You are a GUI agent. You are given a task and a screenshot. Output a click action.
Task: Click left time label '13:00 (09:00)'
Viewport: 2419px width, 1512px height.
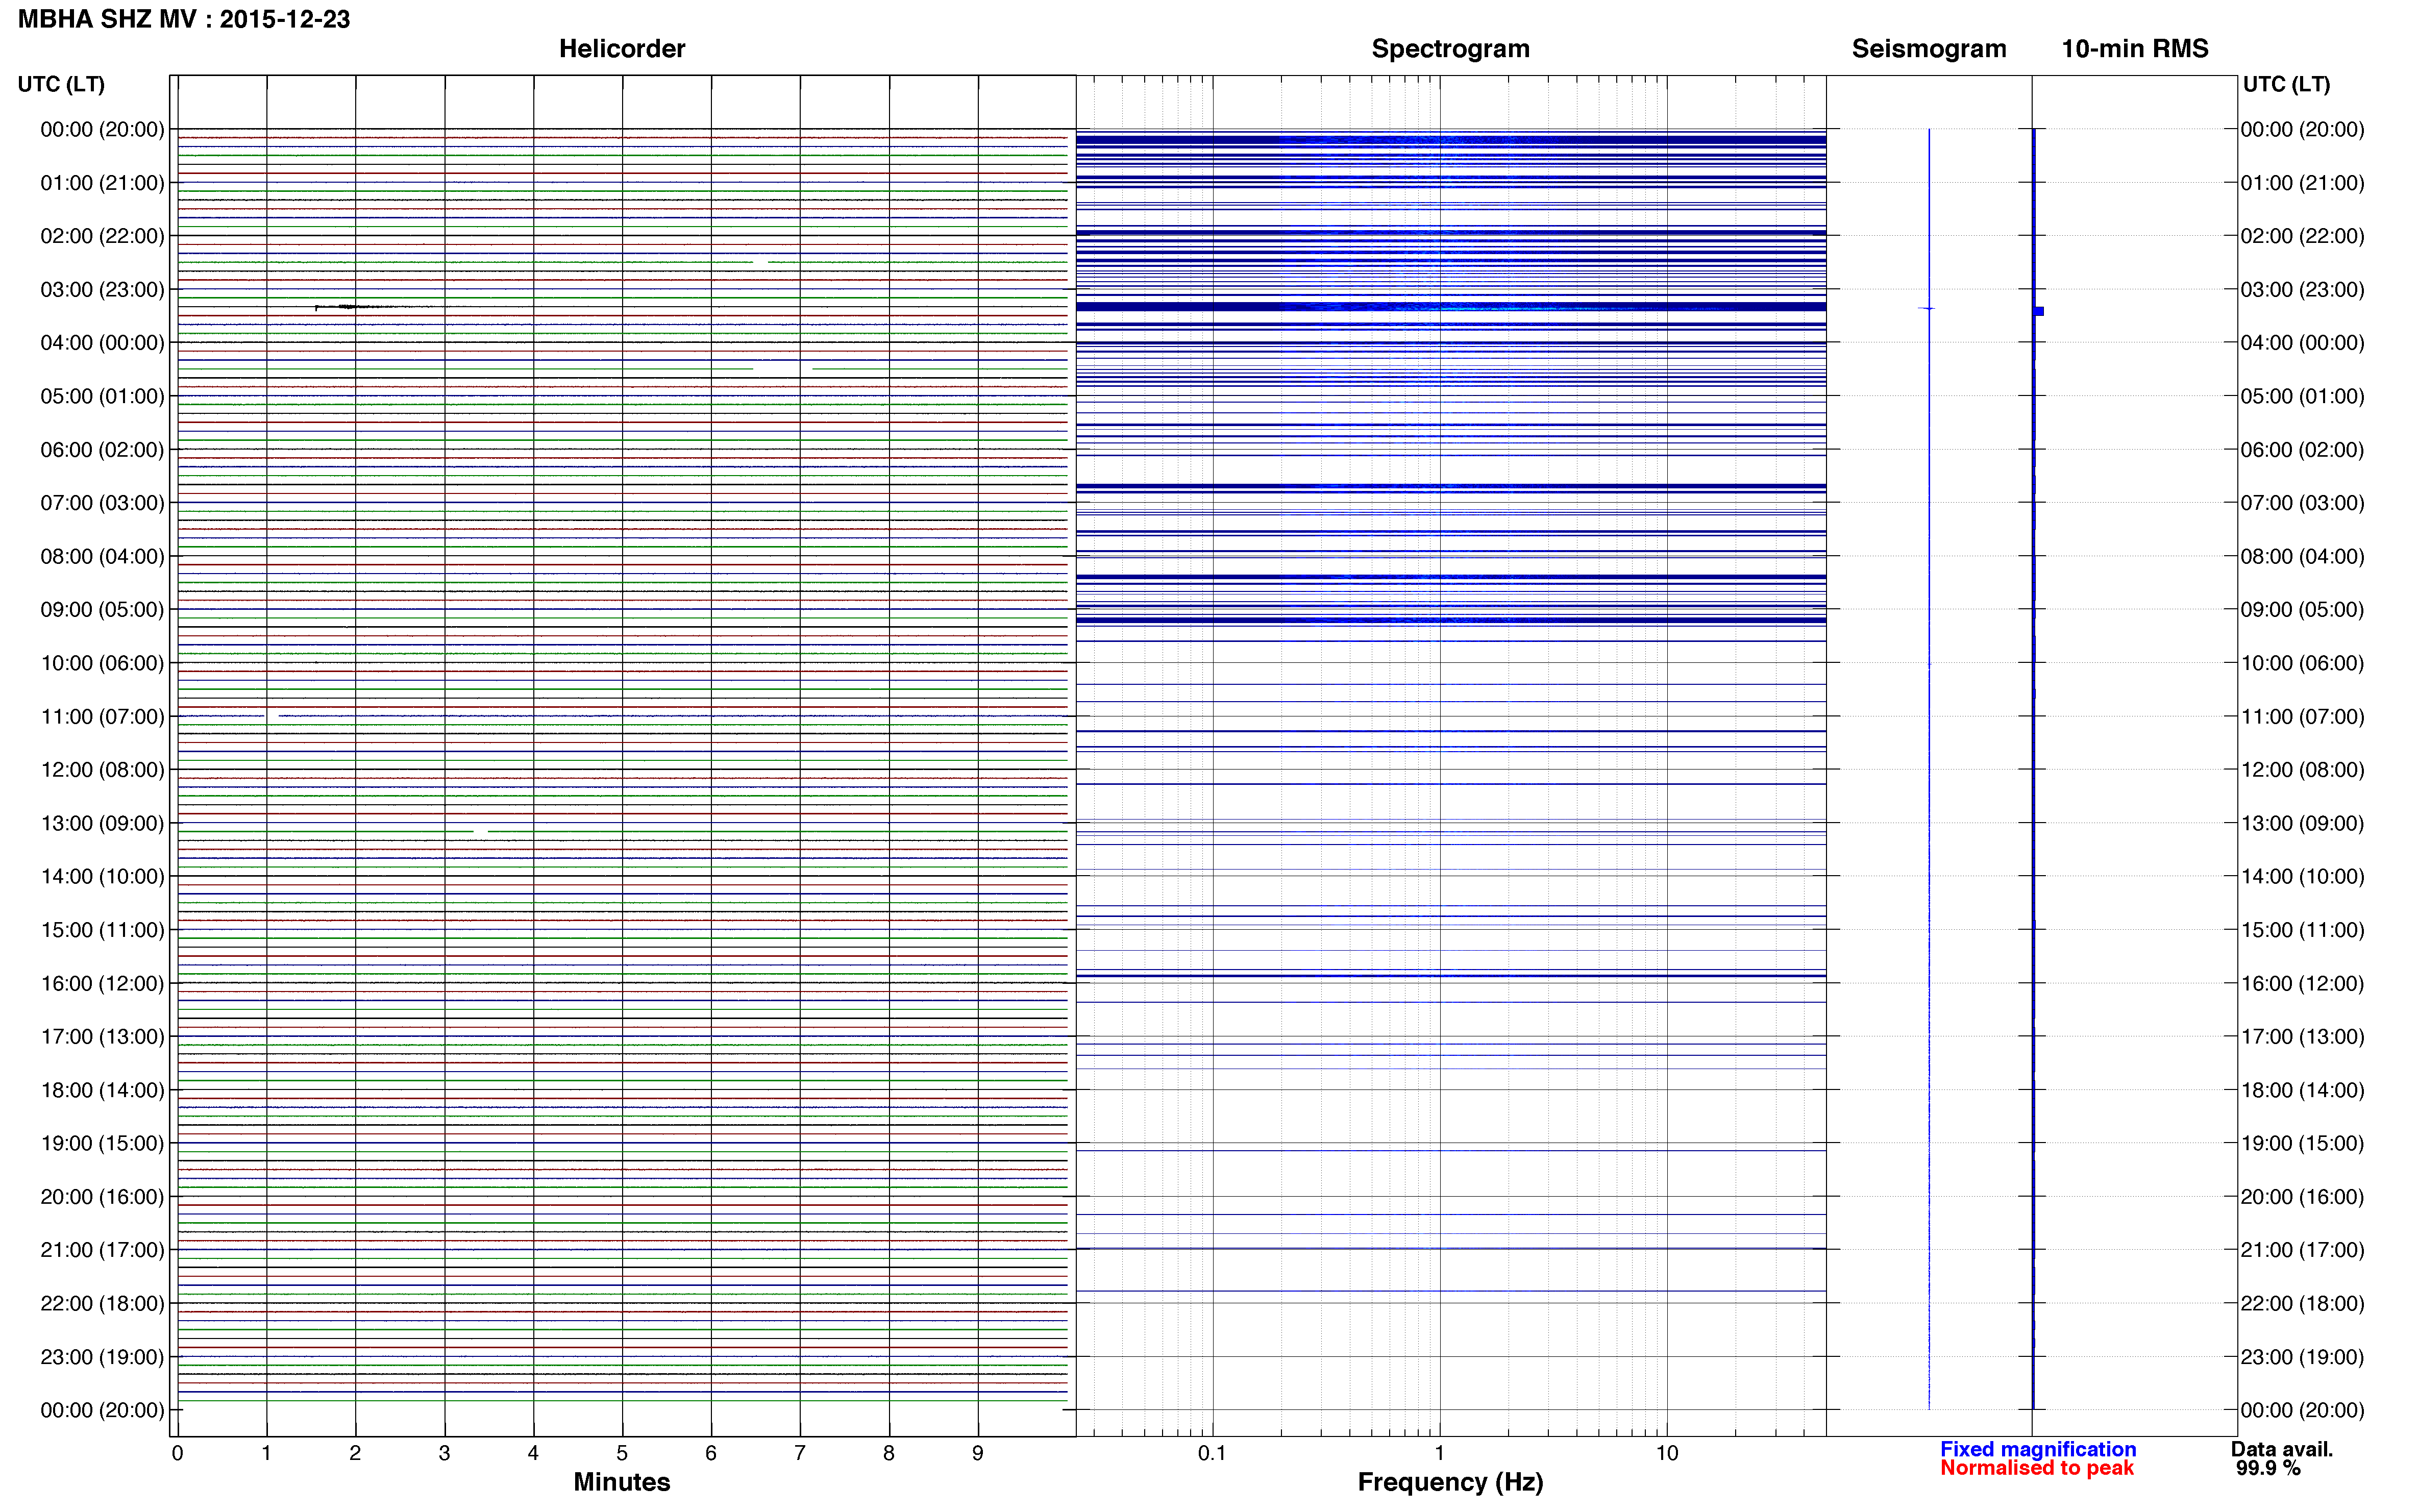pyautogui.click(x=102, y=823)
